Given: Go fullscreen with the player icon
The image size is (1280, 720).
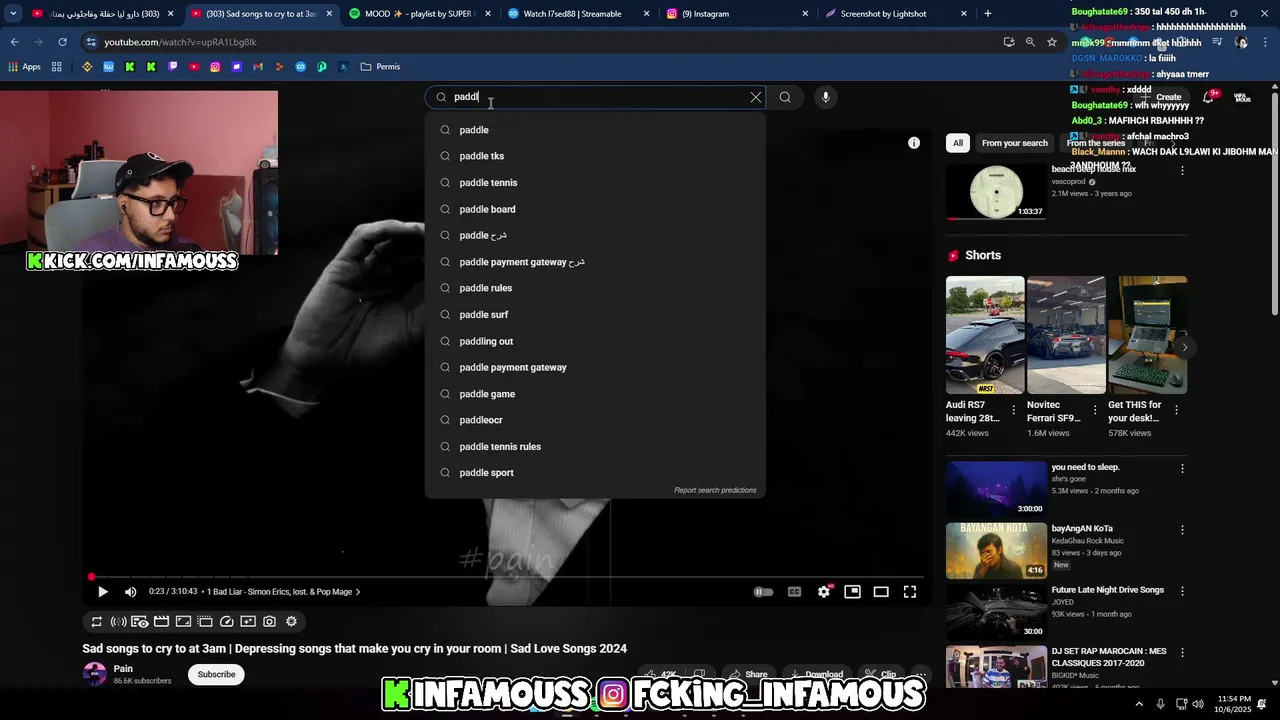Looking at the screenshot, I should [910, 592].
